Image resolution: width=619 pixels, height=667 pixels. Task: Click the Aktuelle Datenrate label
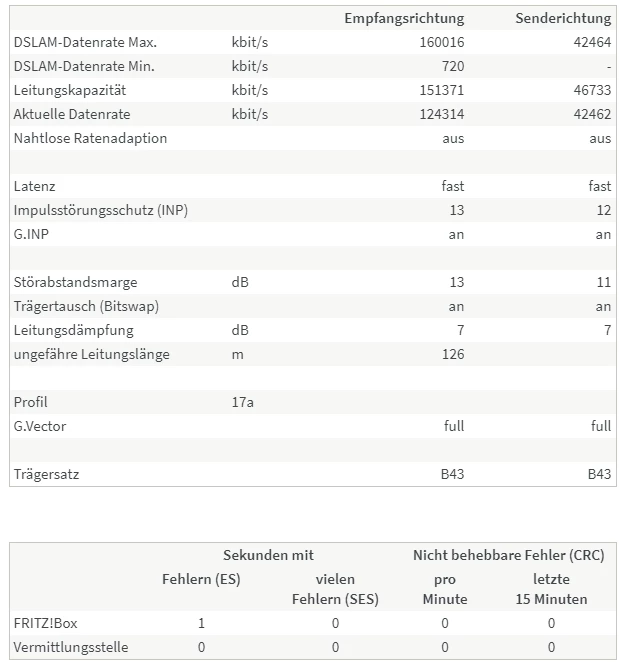coord(72,115)
